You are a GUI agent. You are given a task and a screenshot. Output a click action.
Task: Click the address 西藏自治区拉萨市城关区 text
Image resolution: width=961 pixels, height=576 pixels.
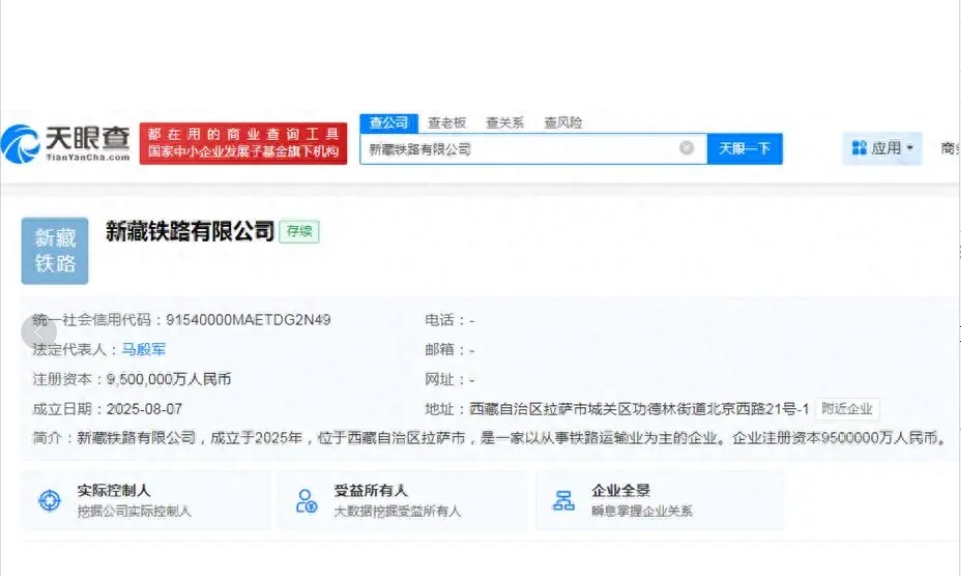(639, 409)
